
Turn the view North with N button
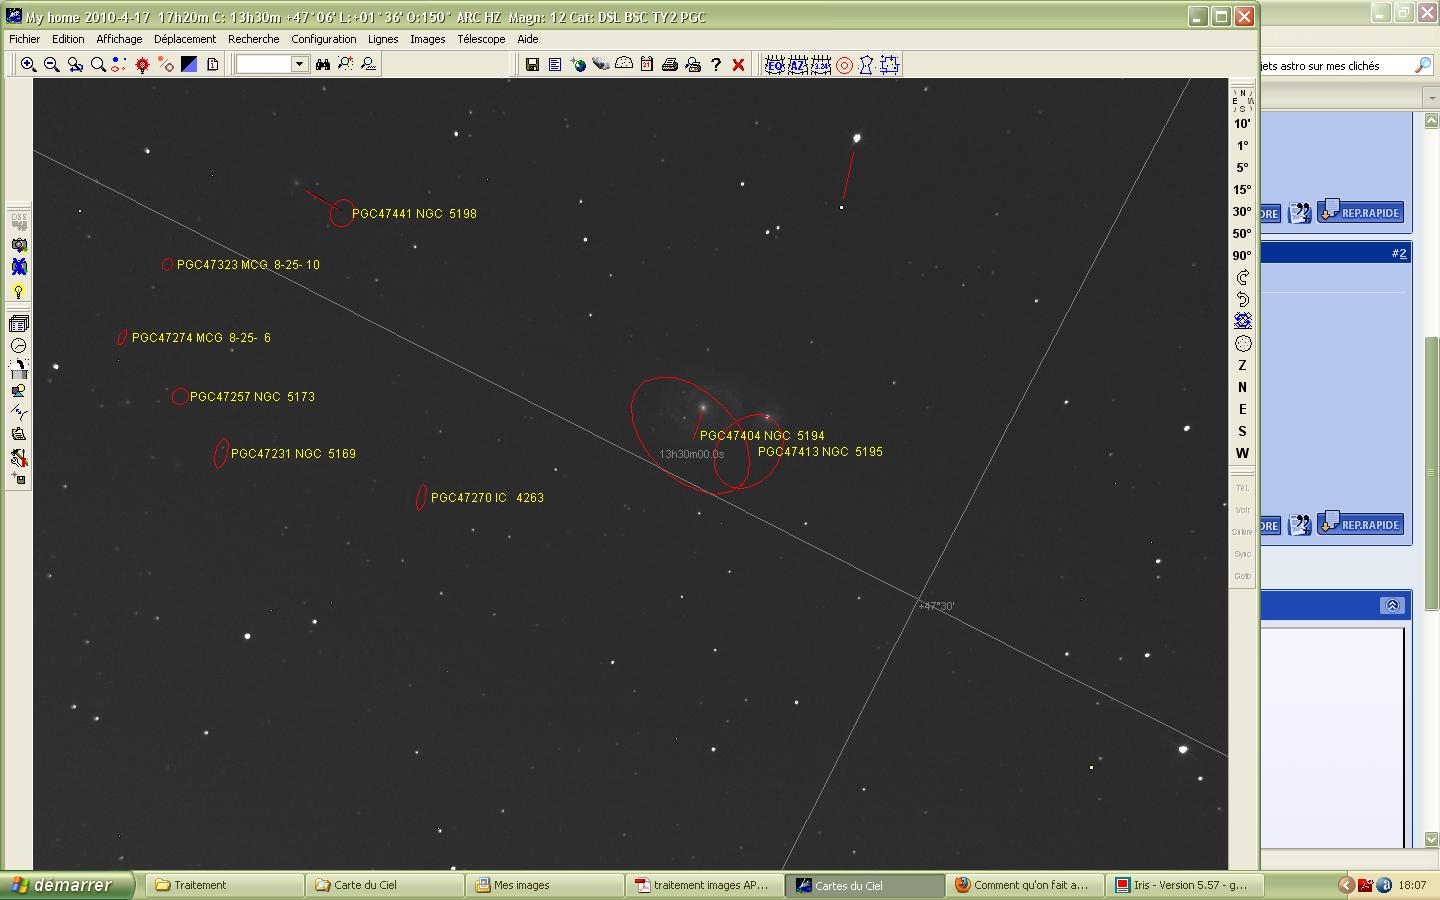[1242, 388]
